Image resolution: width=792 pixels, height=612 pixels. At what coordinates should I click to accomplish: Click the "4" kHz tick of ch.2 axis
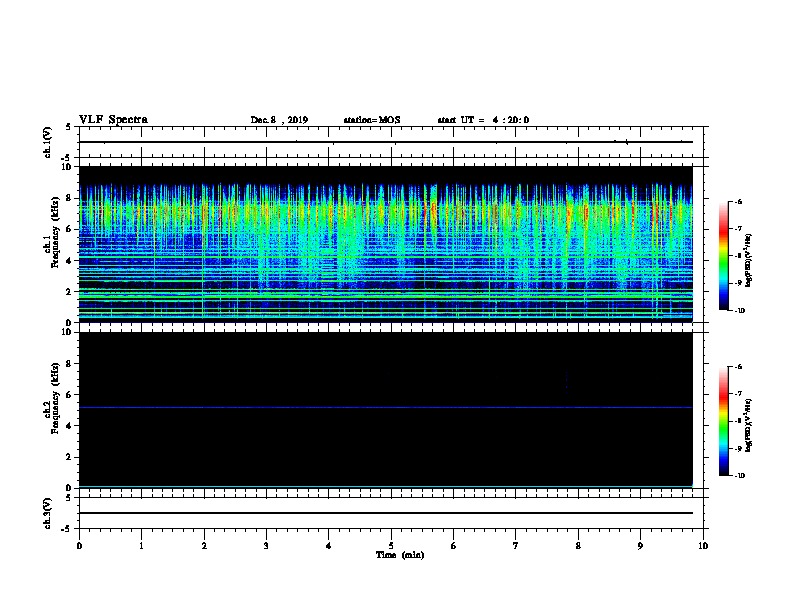click(69, 426)
